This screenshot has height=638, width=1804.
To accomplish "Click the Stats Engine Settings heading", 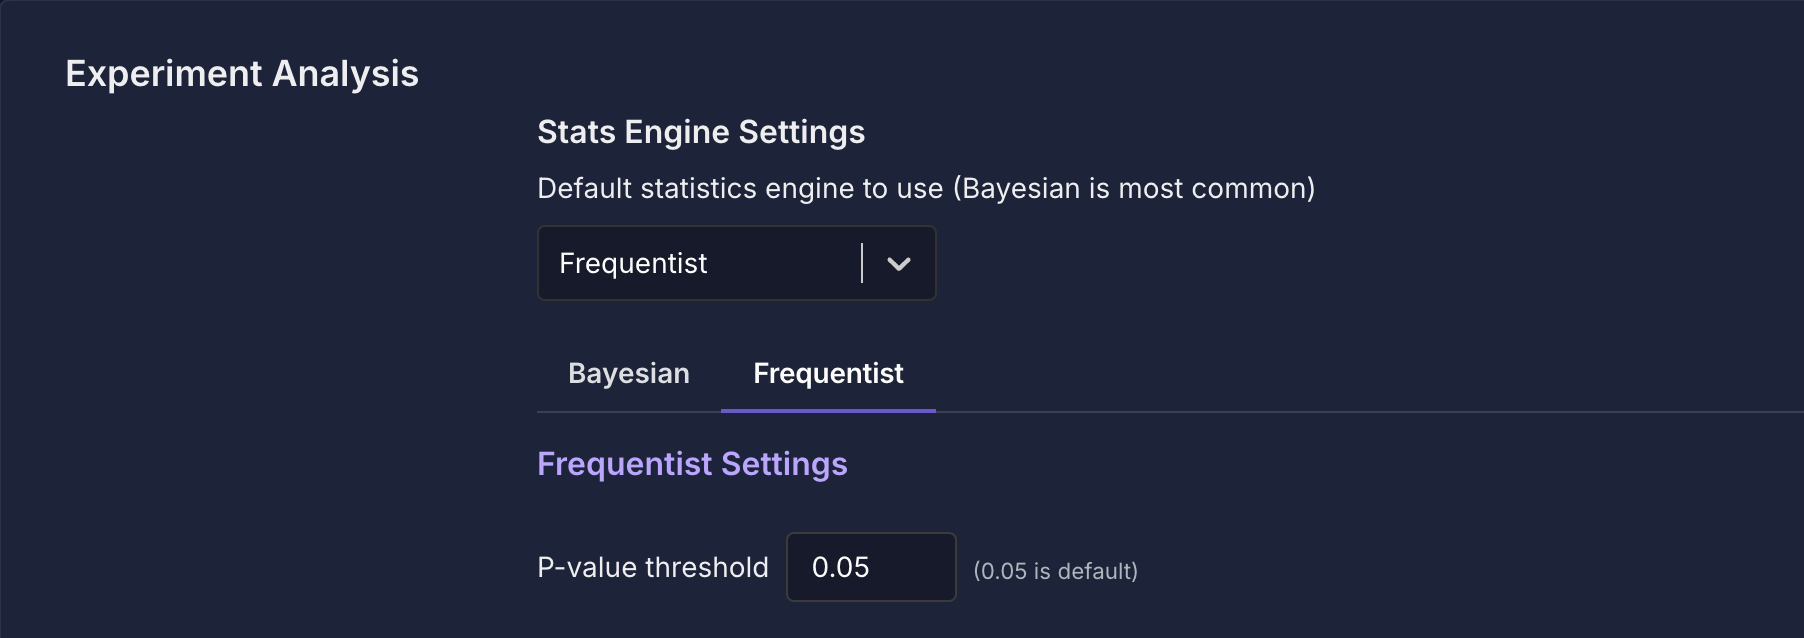I will coord(701,132).
